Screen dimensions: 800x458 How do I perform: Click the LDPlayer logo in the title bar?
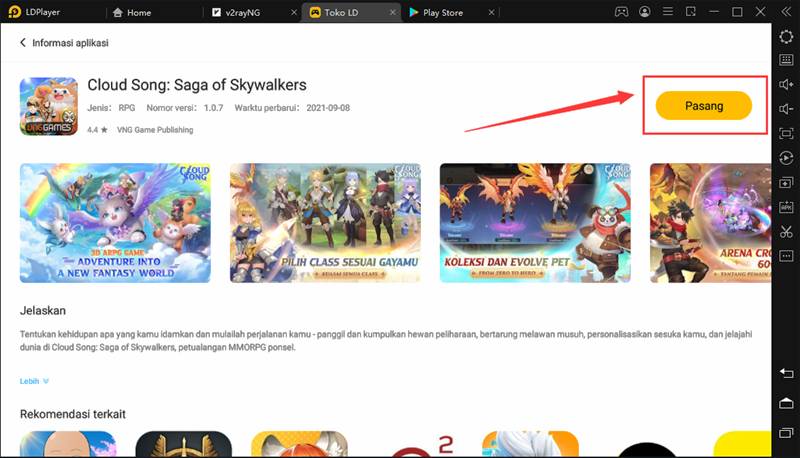[x=15, y=12]
